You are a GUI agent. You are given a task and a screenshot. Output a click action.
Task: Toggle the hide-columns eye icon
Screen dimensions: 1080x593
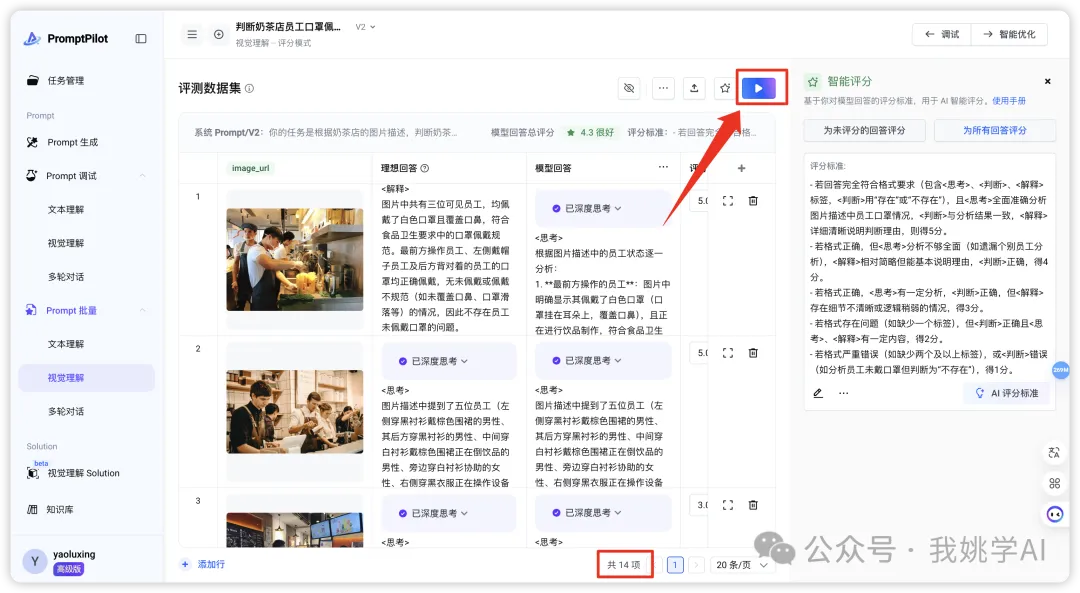pyautogui.click(x=629, y=89)
